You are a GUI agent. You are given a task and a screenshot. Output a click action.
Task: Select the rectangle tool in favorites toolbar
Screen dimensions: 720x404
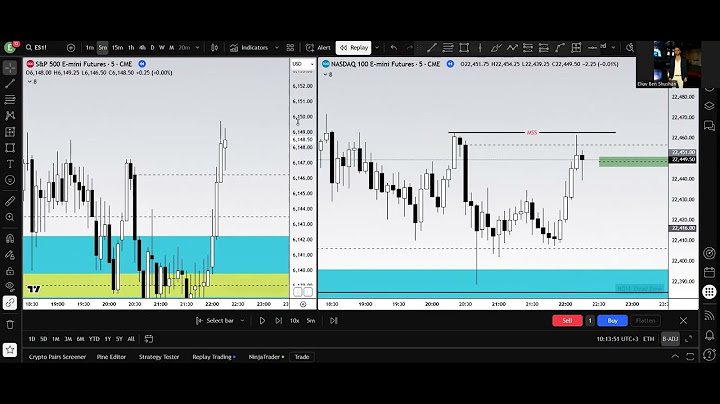(x=464, y=47)
